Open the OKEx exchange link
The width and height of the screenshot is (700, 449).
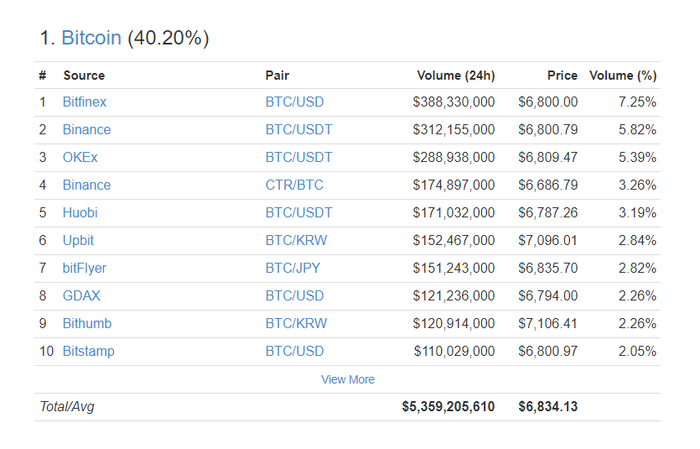[x=80, y=157]
